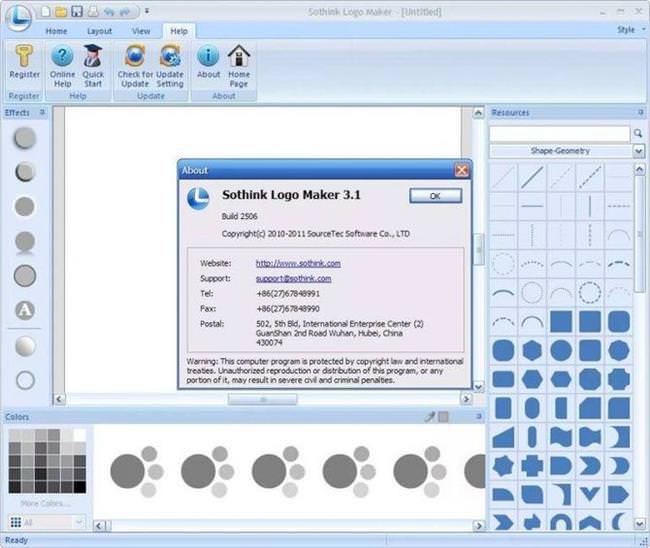Viewport: 650px width, 548px height.
Task: Click the canvas scroll-up arrow
Action: tap(478, 113)
